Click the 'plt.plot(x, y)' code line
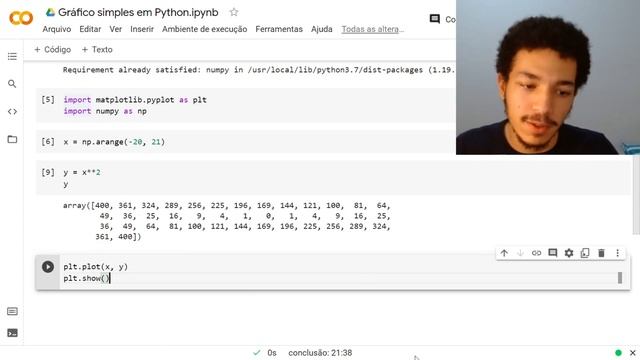Viewport: 640px width, 360px height. click(96, 267)
